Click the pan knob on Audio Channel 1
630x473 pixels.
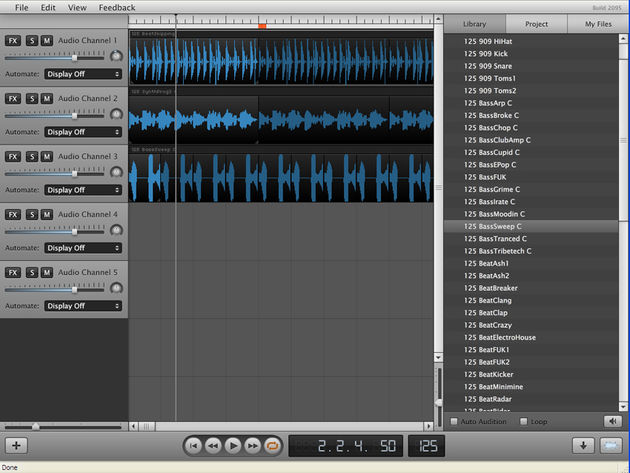click(x=116, y=56)
